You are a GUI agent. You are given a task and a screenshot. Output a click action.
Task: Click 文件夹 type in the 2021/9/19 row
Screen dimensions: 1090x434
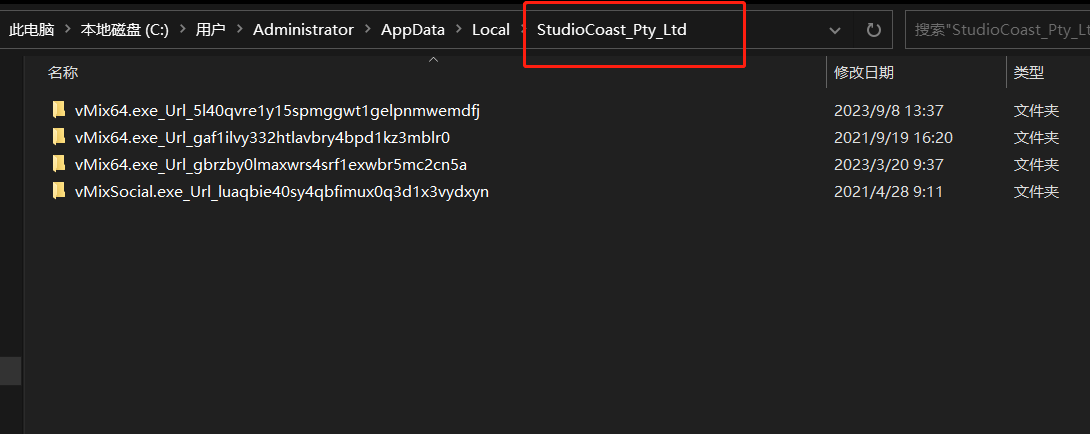click(x=1036, y=138)
